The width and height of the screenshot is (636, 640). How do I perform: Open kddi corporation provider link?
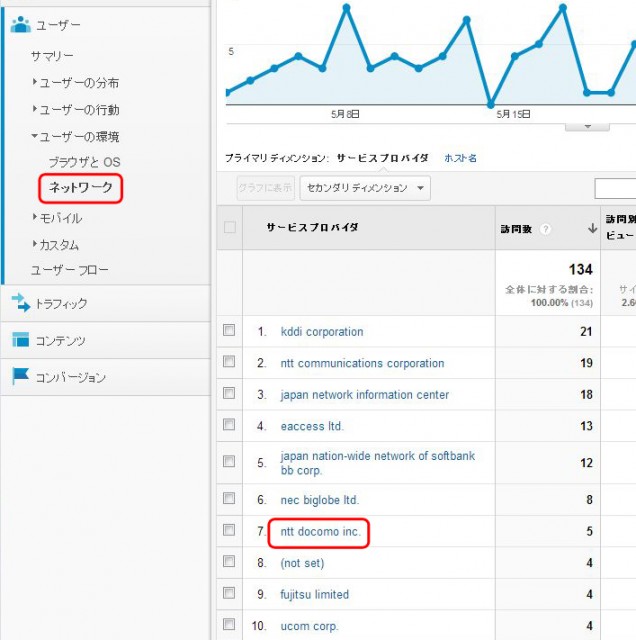pyautogui.click(x=322, y=332)
